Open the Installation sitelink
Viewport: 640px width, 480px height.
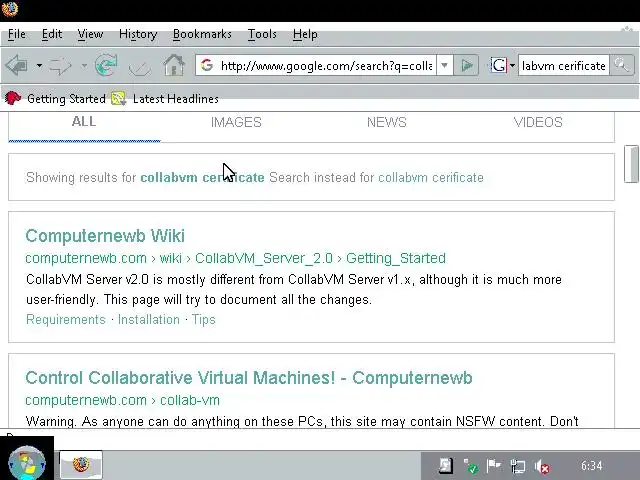[x=149, y=319]
